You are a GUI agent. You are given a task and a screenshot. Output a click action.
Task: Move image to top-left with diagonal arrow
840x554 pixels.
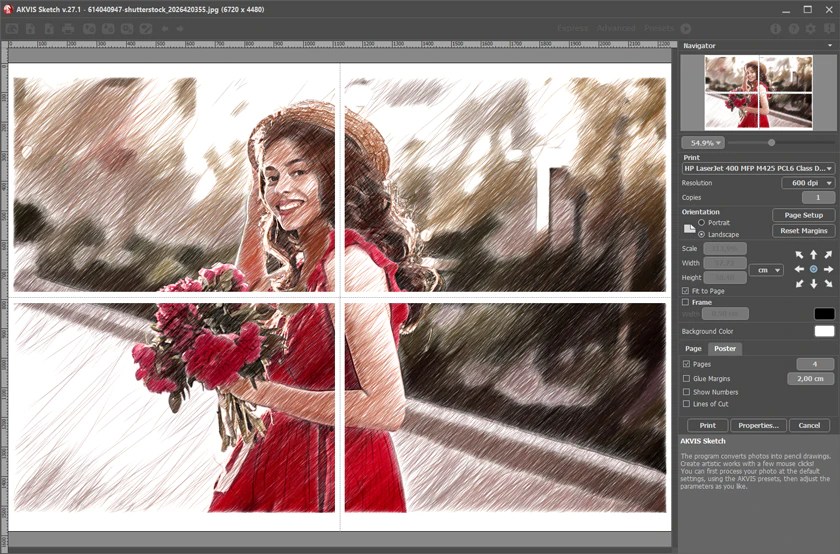[799, 255]
